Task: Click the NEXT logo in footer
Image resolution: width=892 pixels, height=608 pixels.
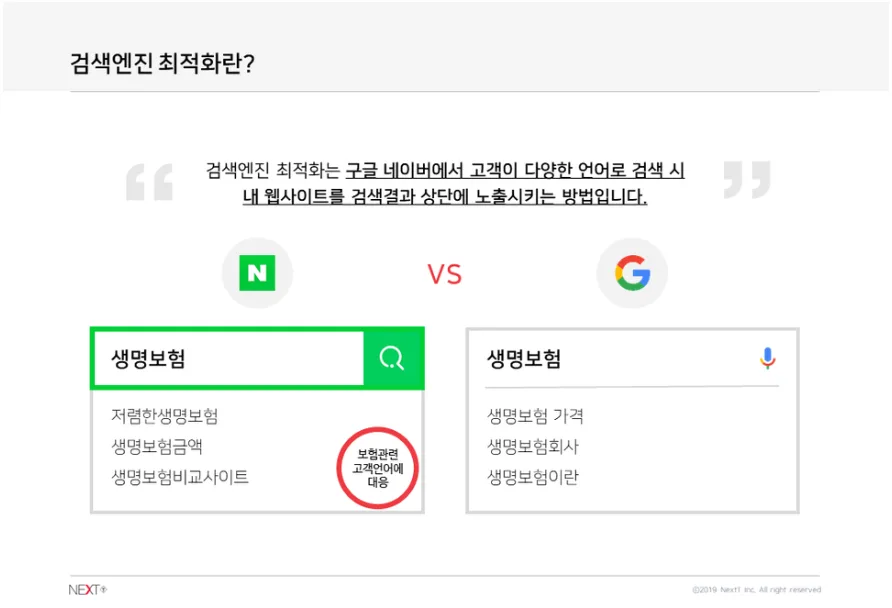Action: tap(87, 589)
